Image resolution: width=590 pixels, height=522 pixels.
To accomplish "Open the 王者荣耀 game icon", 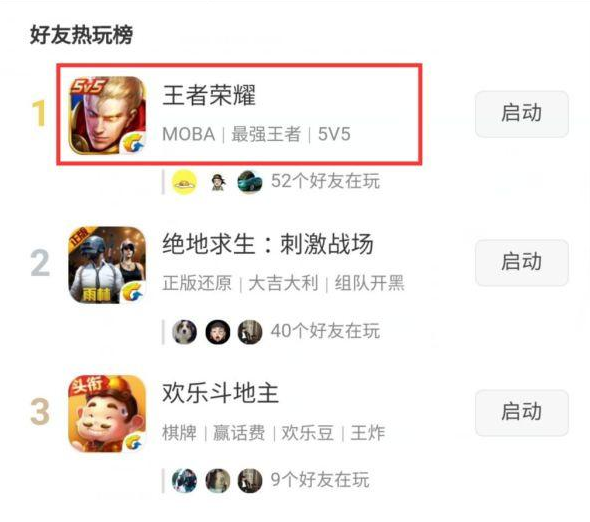I will click(x=107, y=116).
